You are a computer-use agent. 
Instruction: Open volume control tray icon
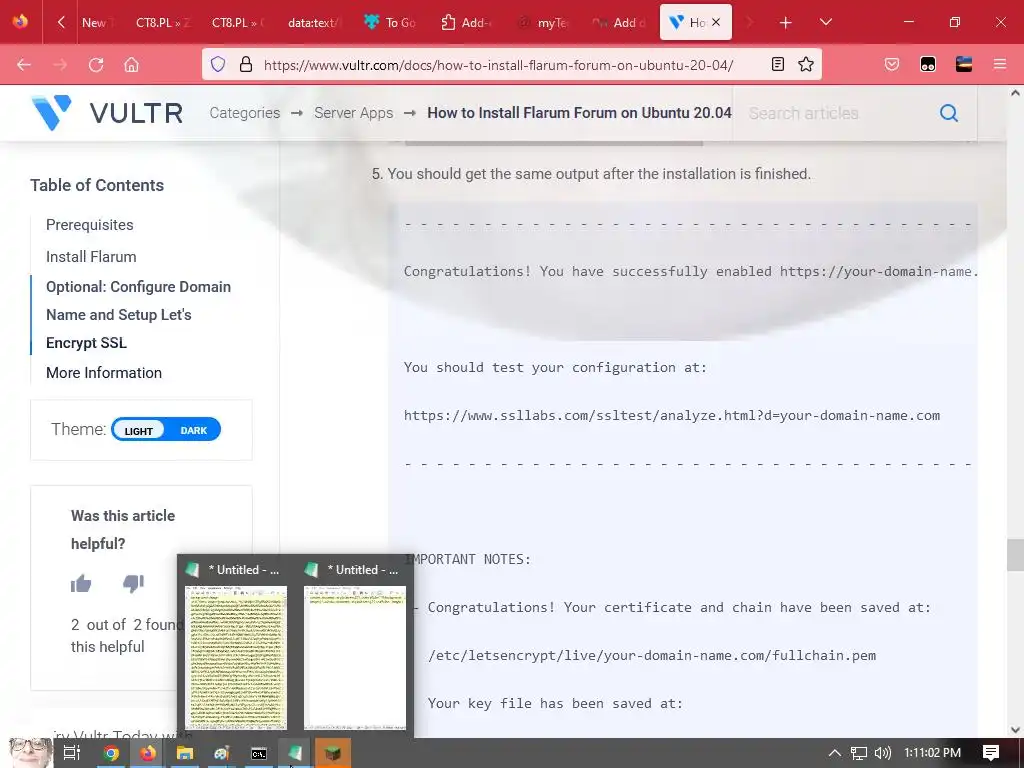point(883,753)
